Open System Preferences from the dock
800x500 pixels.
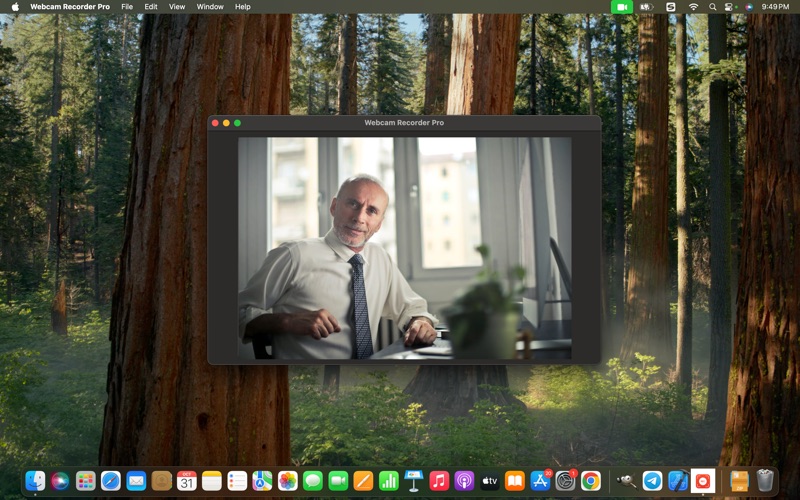click(x=565, y=481)
